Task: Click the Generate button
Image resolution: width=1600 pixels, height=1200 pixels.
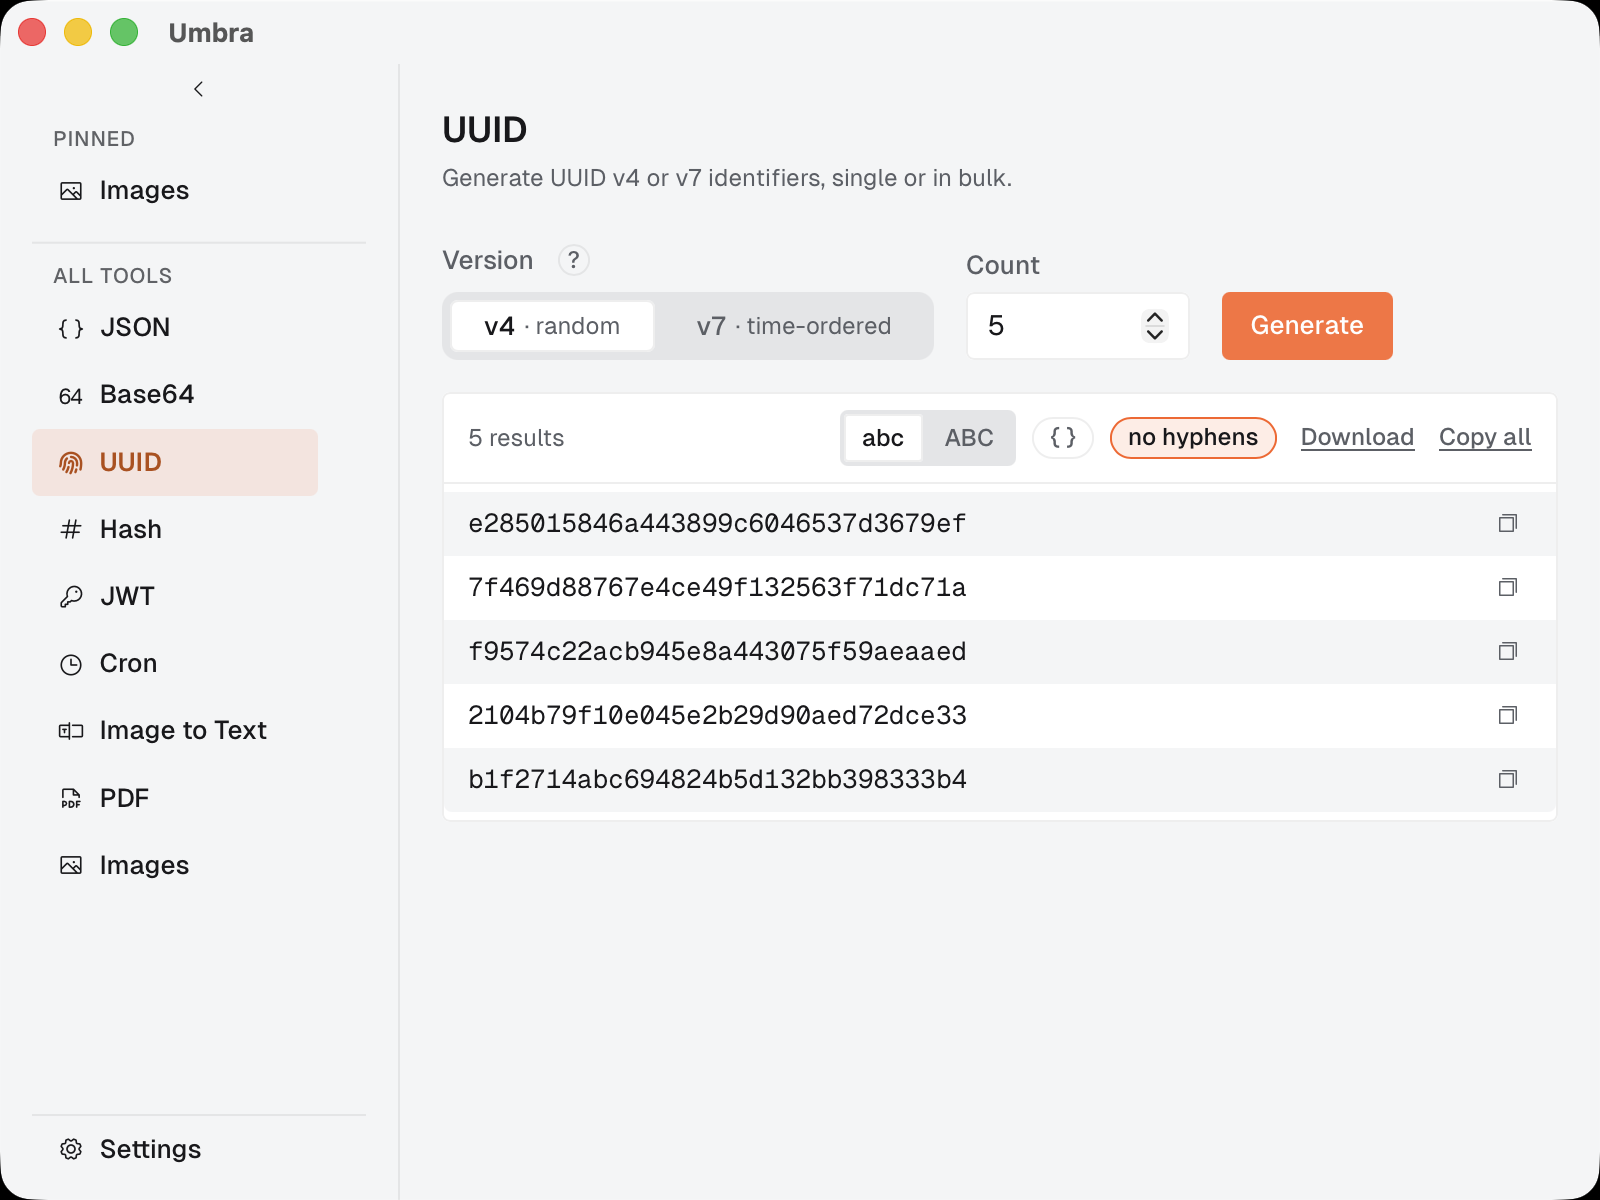Action: pyautogui.click(x=1307, y=326)
